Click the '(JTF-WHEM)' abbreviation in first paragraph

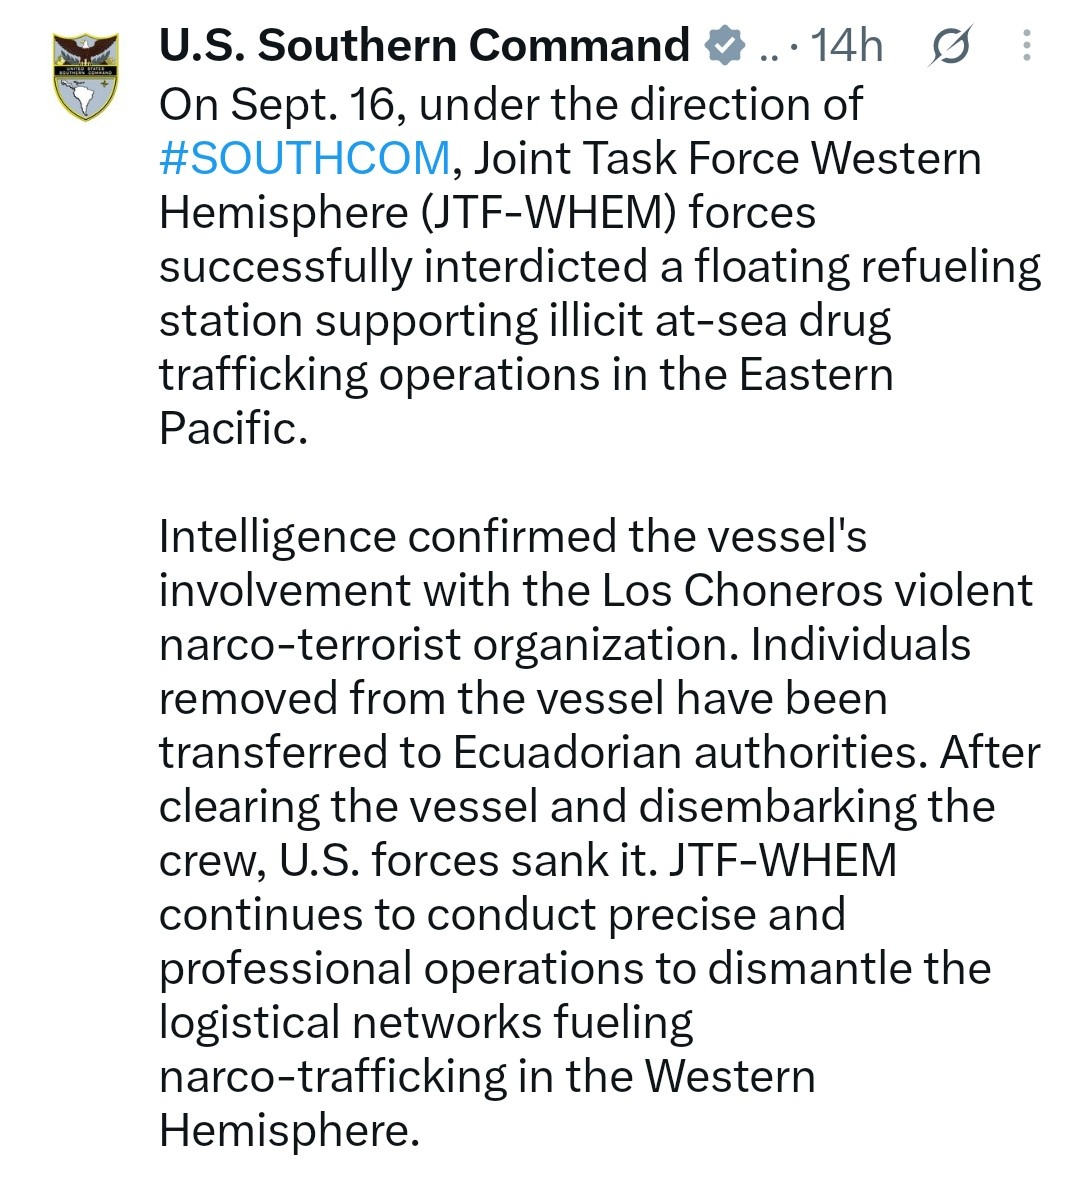coord(553,213)
